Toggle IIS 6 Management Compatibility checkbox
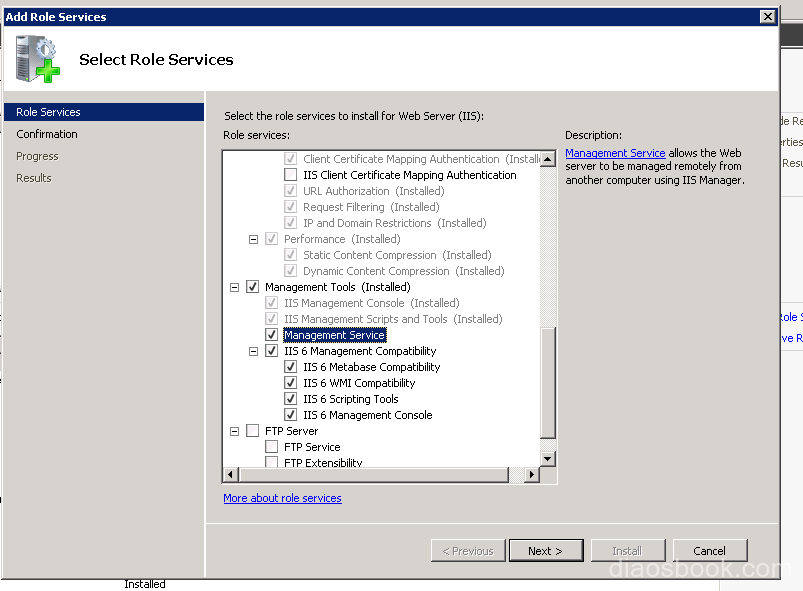The width and height of the screenshot is (803, 591). tap(271, 351)
